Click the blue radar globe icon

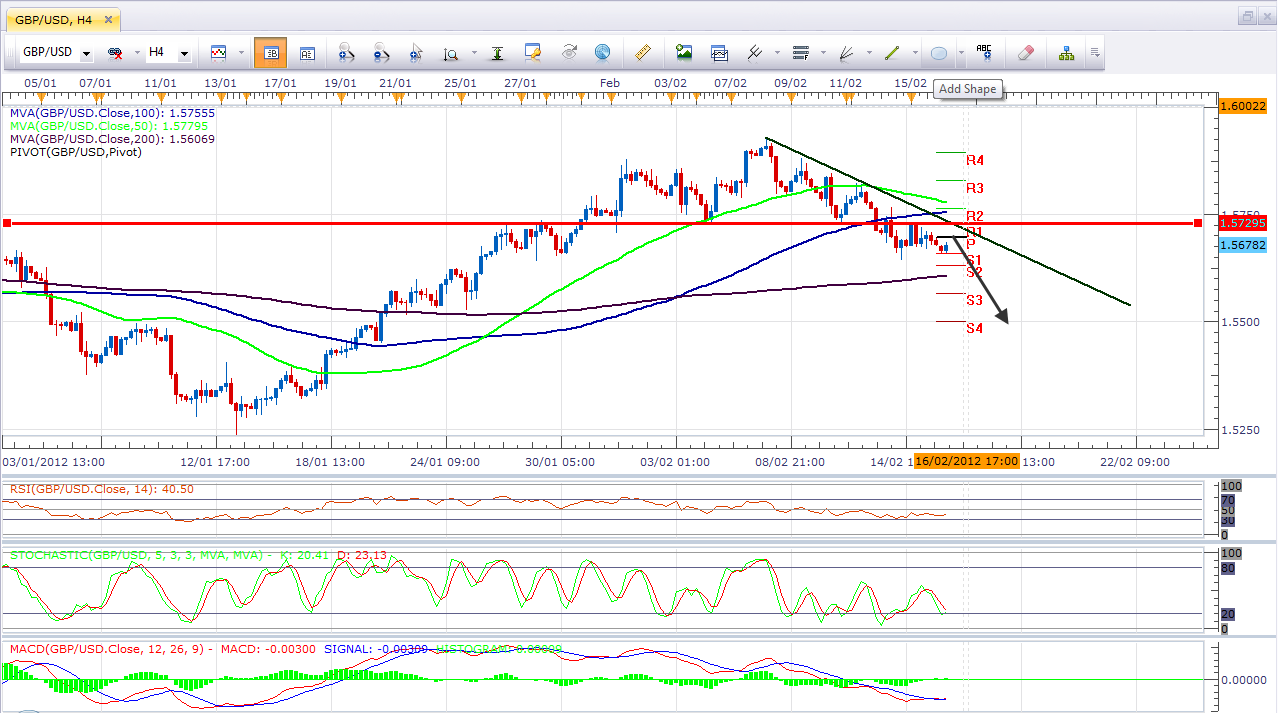coord(602,52)
